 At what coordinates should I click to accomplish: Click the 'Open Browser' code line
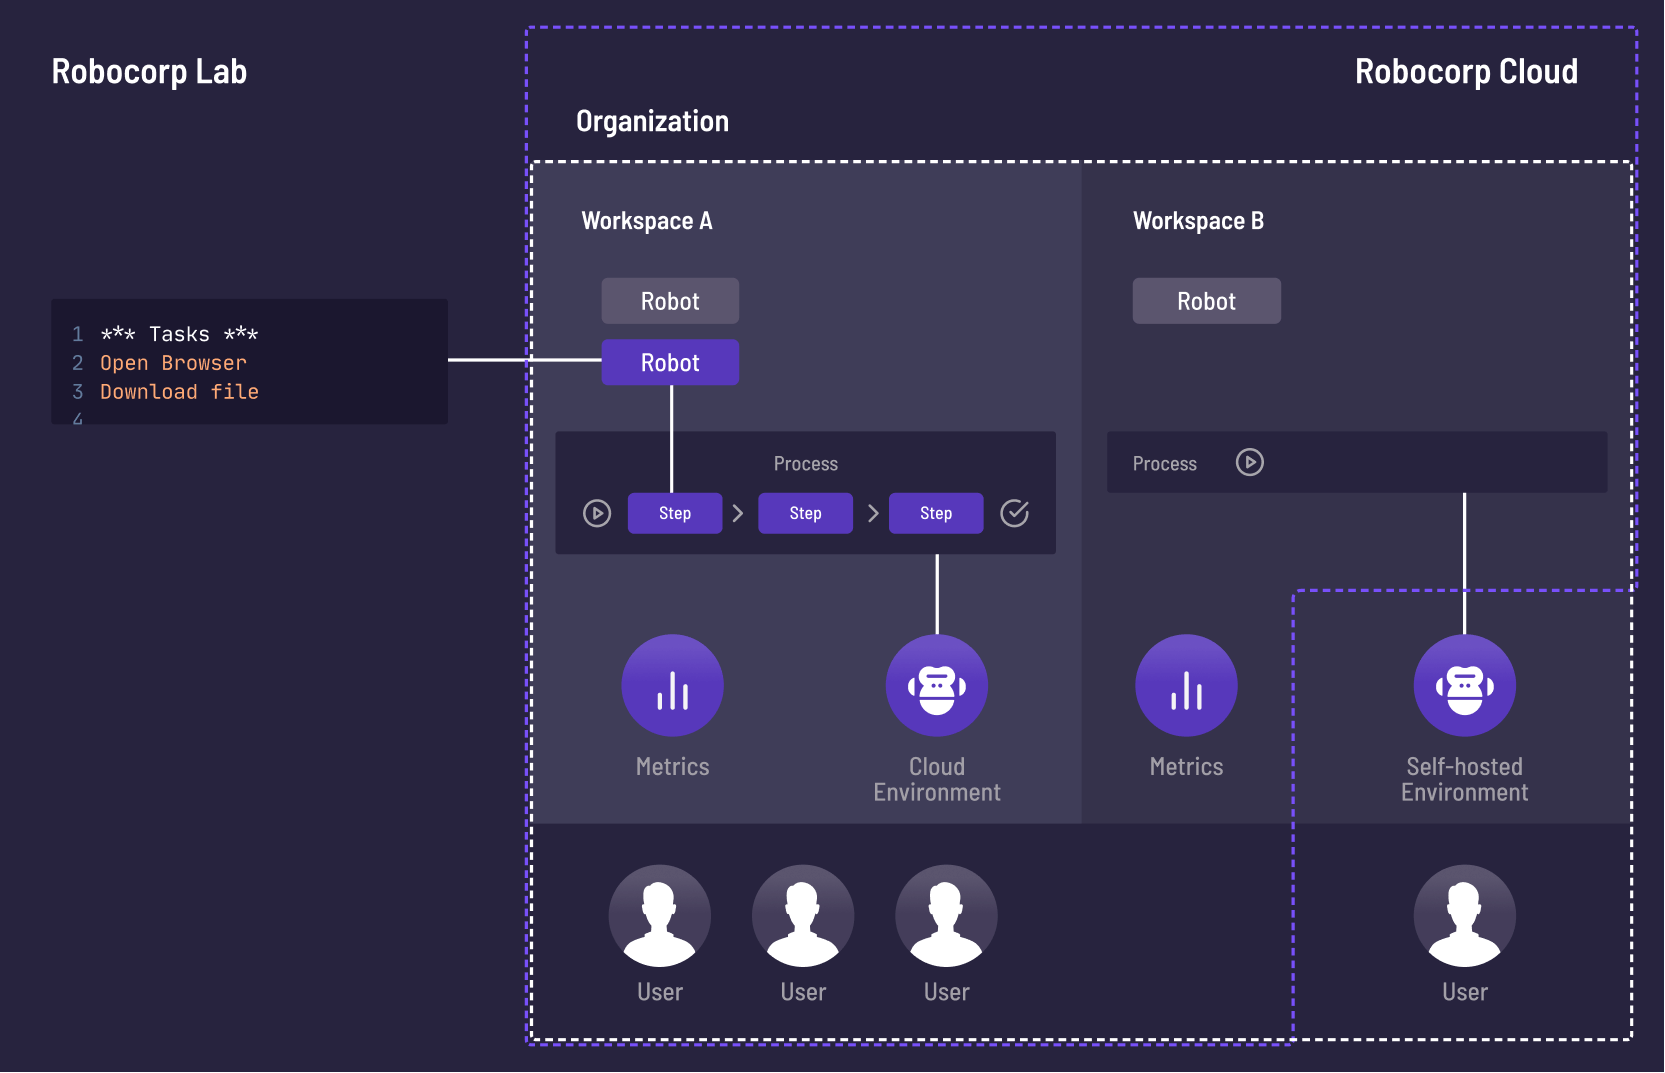pyautogui.click(x=173, y=363)
